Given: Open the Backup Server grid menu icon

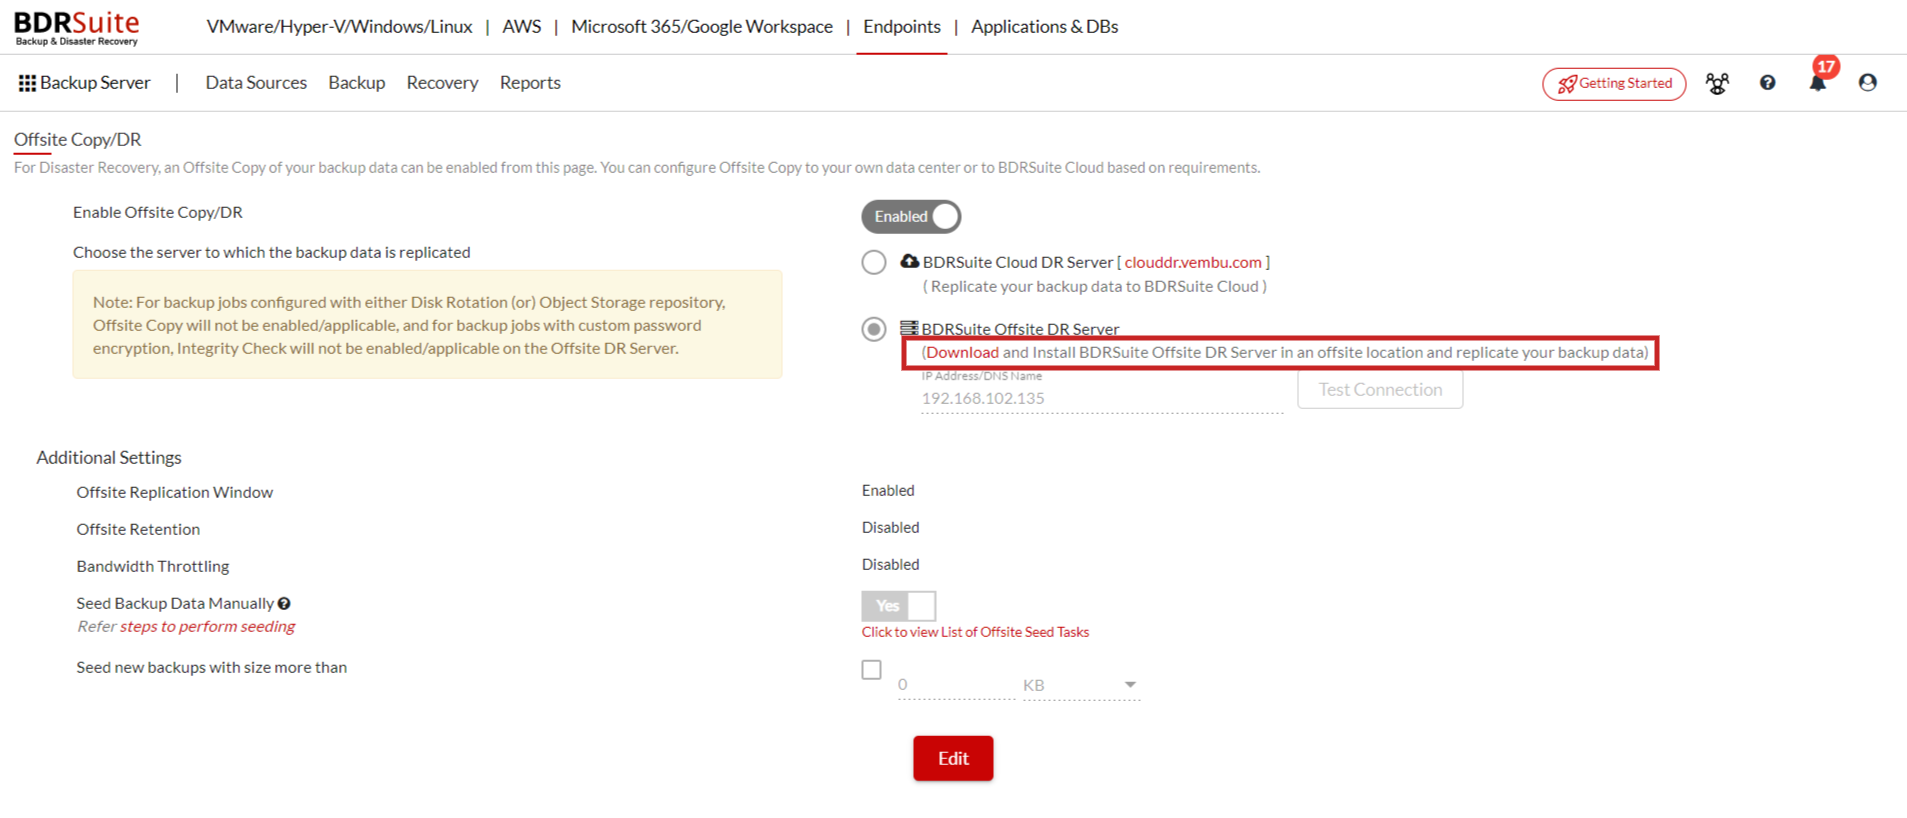Looking at the screenshot, I should click(27, 83).
